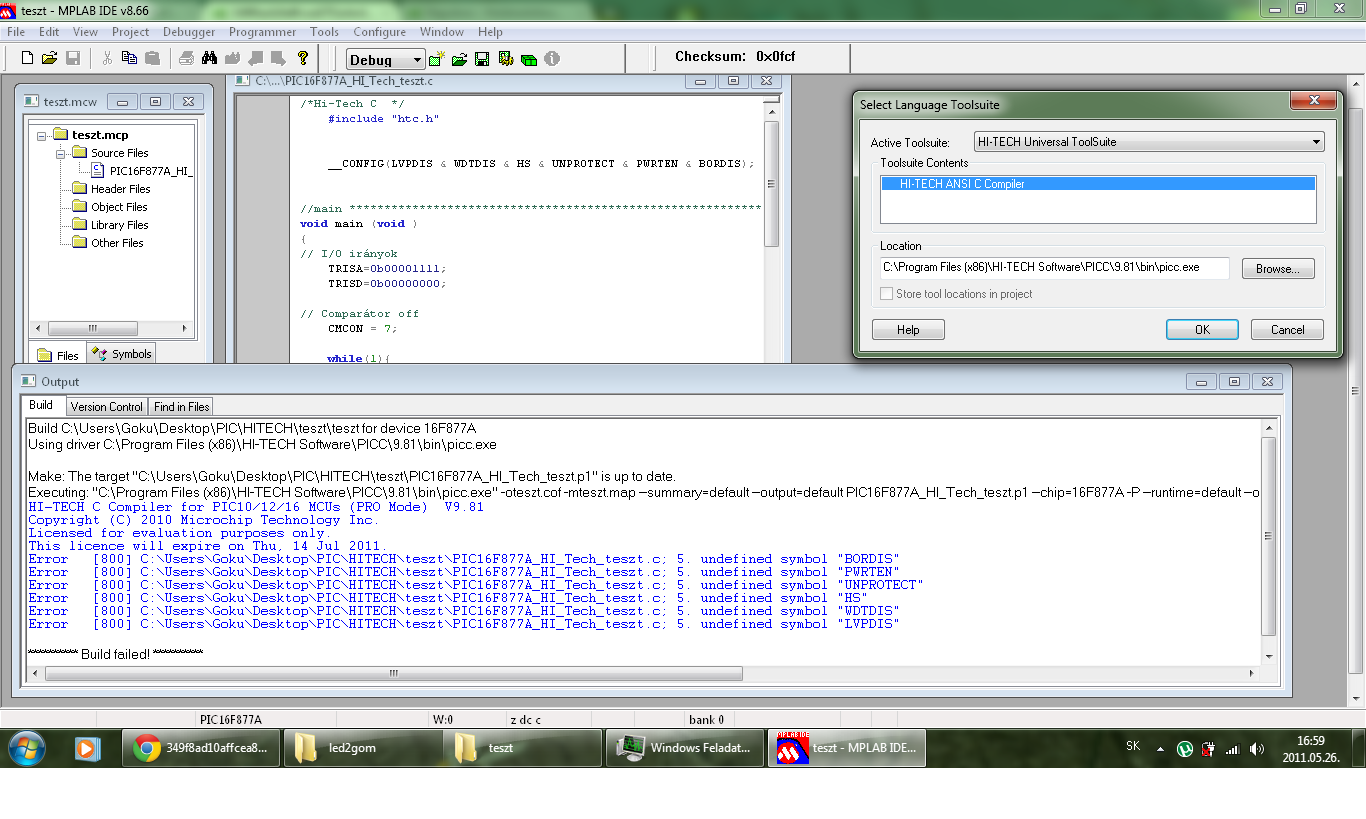Select the Object Files folder in tree
The width and height of the screenshot is (1366, 819).
pos(119,207)
